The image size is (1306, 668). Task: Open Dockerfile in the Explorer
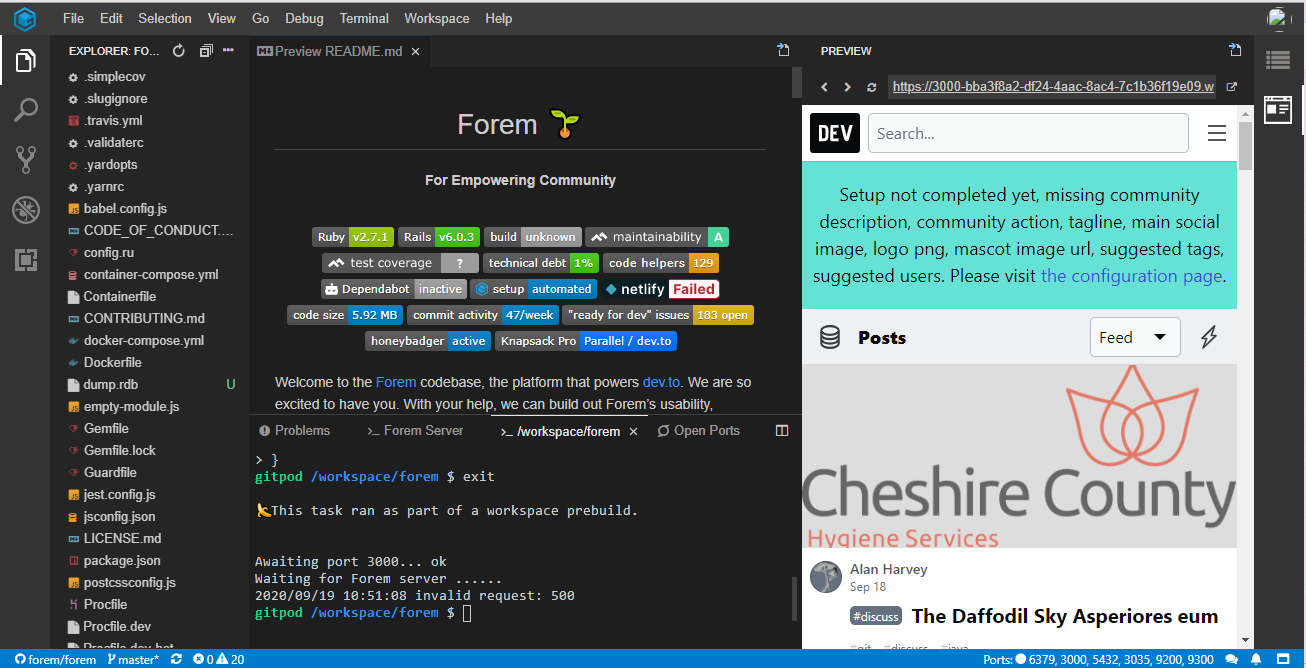[112, 362]
